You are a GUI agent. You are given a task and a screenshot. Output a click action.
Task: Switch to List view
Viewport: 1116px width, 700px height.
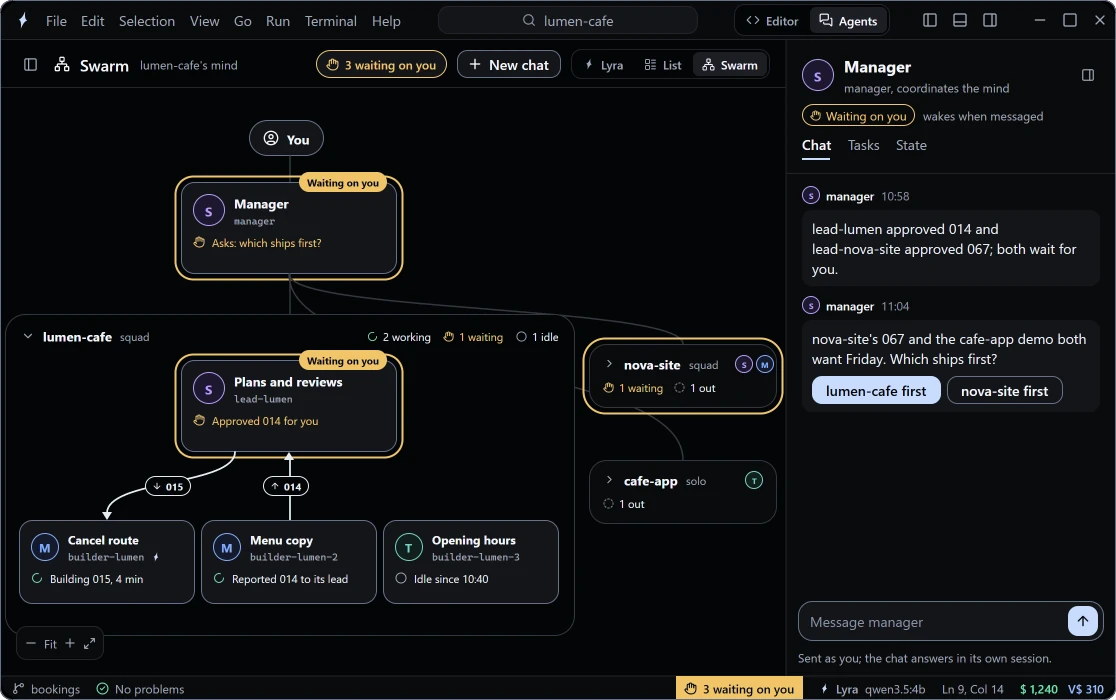coord(663,65)
